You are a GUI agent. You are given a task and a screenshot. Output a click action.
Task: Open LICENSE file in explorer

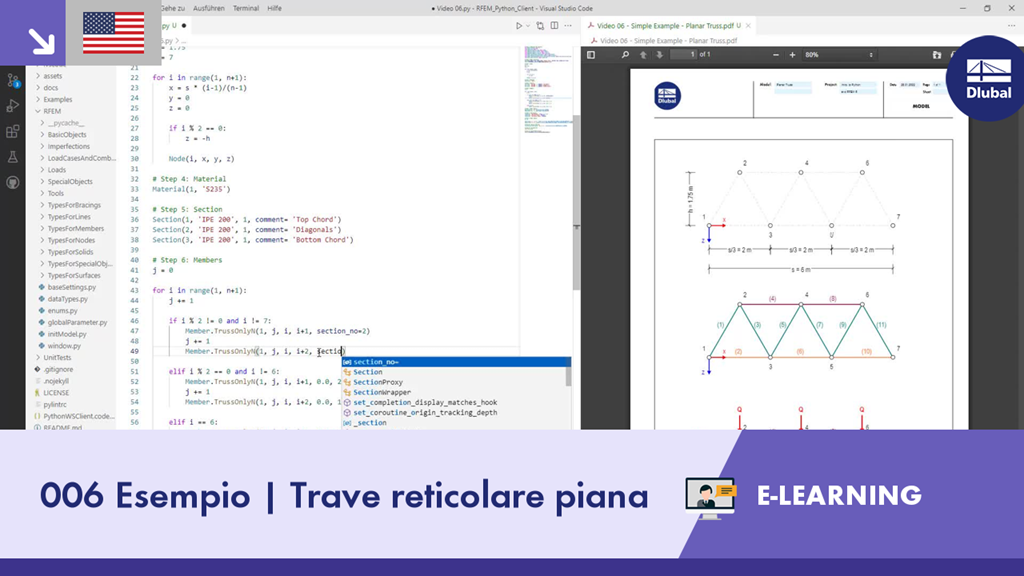[x=56, y=392]
